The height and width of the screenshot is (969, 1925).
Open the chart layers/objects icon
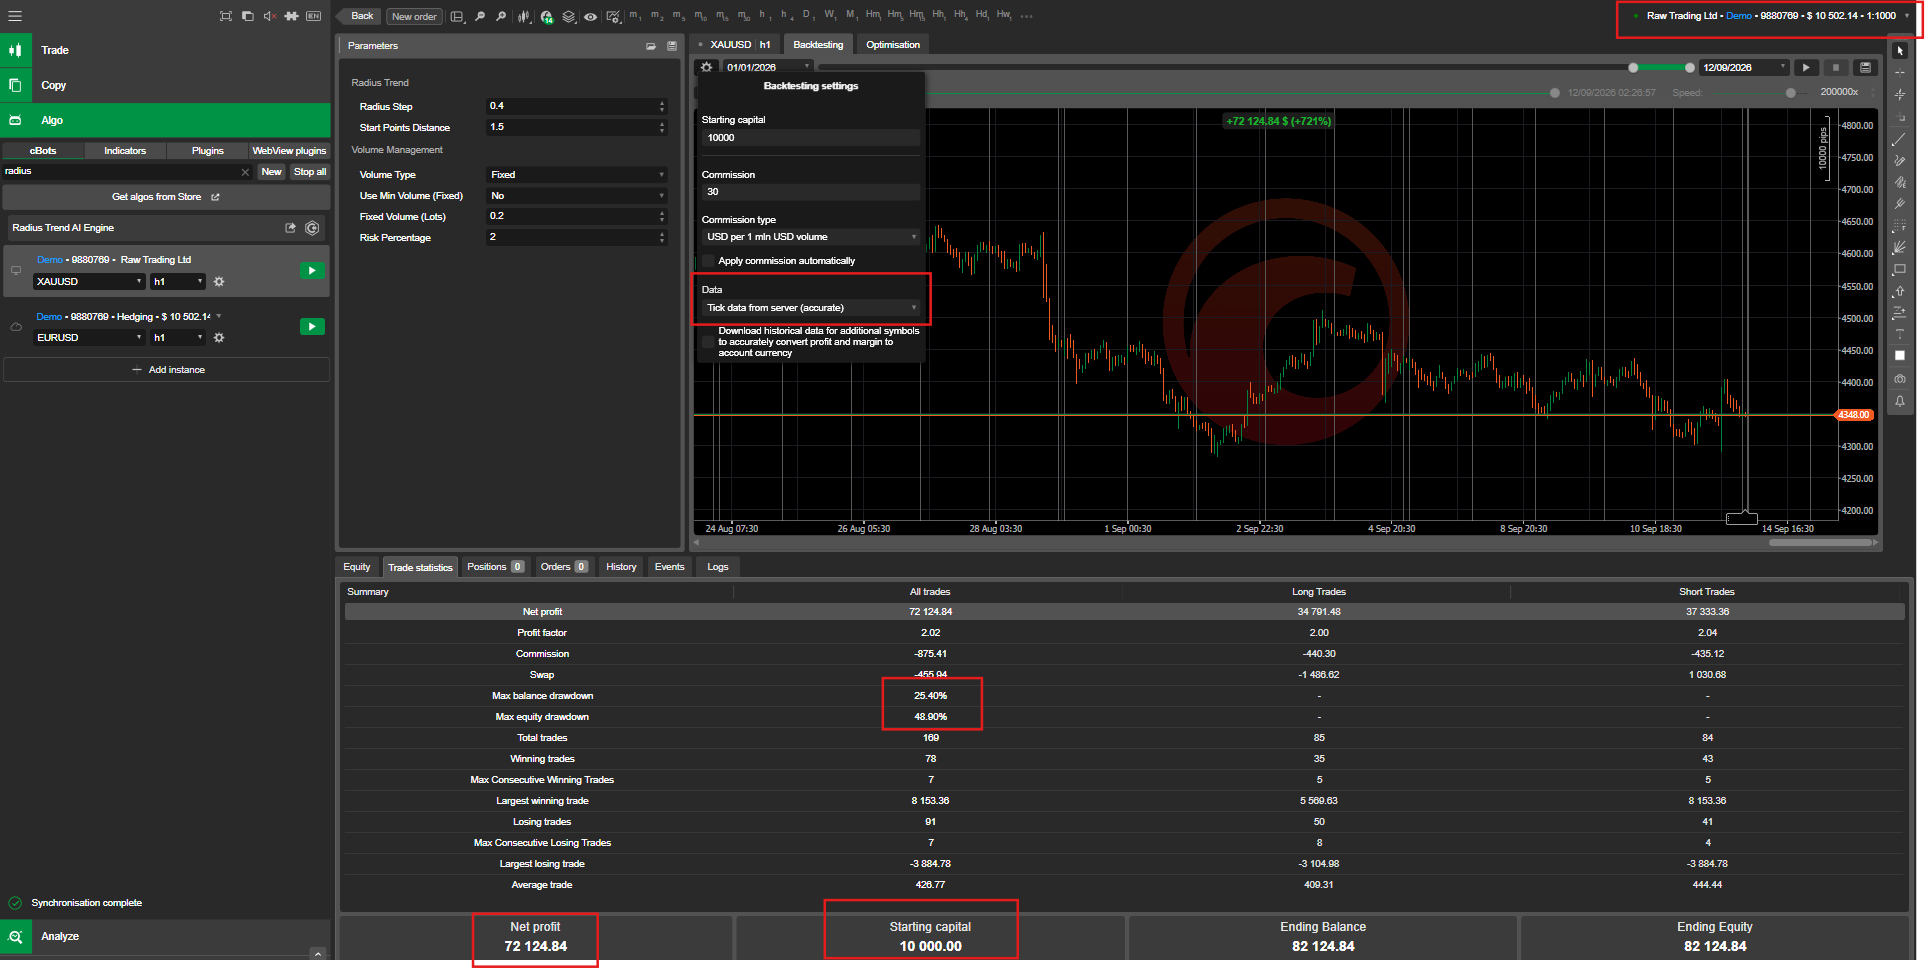click(x=569, y=16)
